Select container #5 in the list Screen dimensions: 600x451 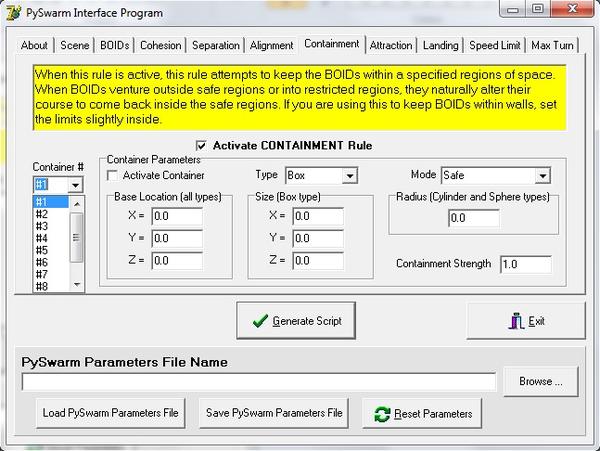51,250
